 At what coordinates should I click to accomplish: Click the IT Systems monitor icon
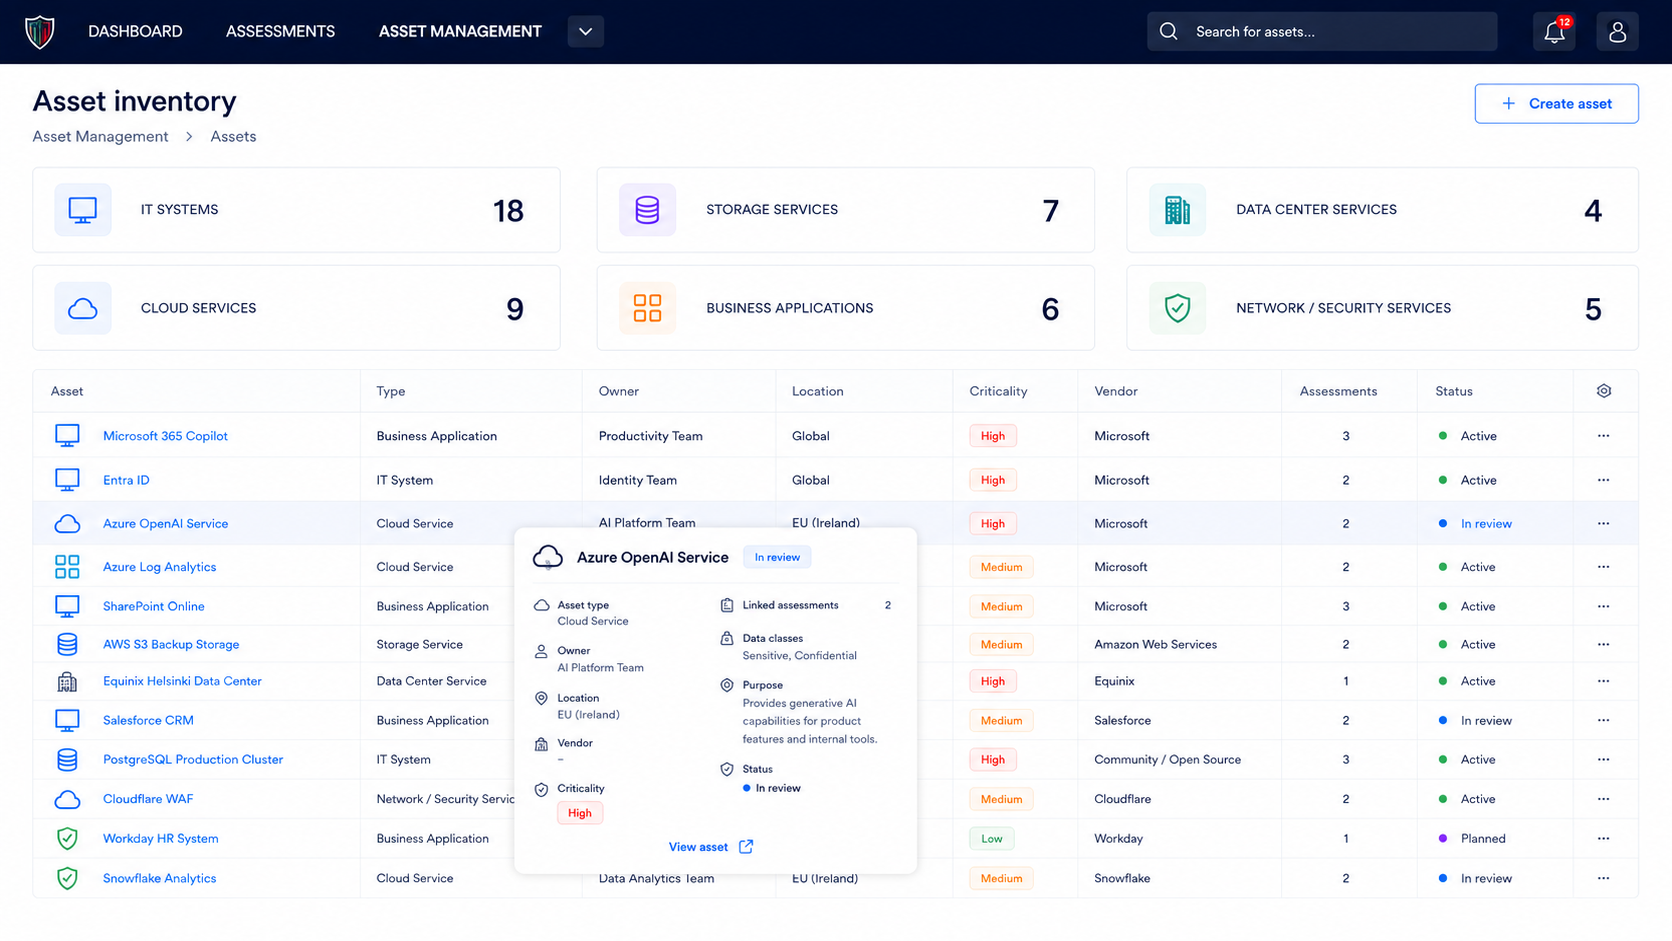pyautogui.click(x=83, y=210)
